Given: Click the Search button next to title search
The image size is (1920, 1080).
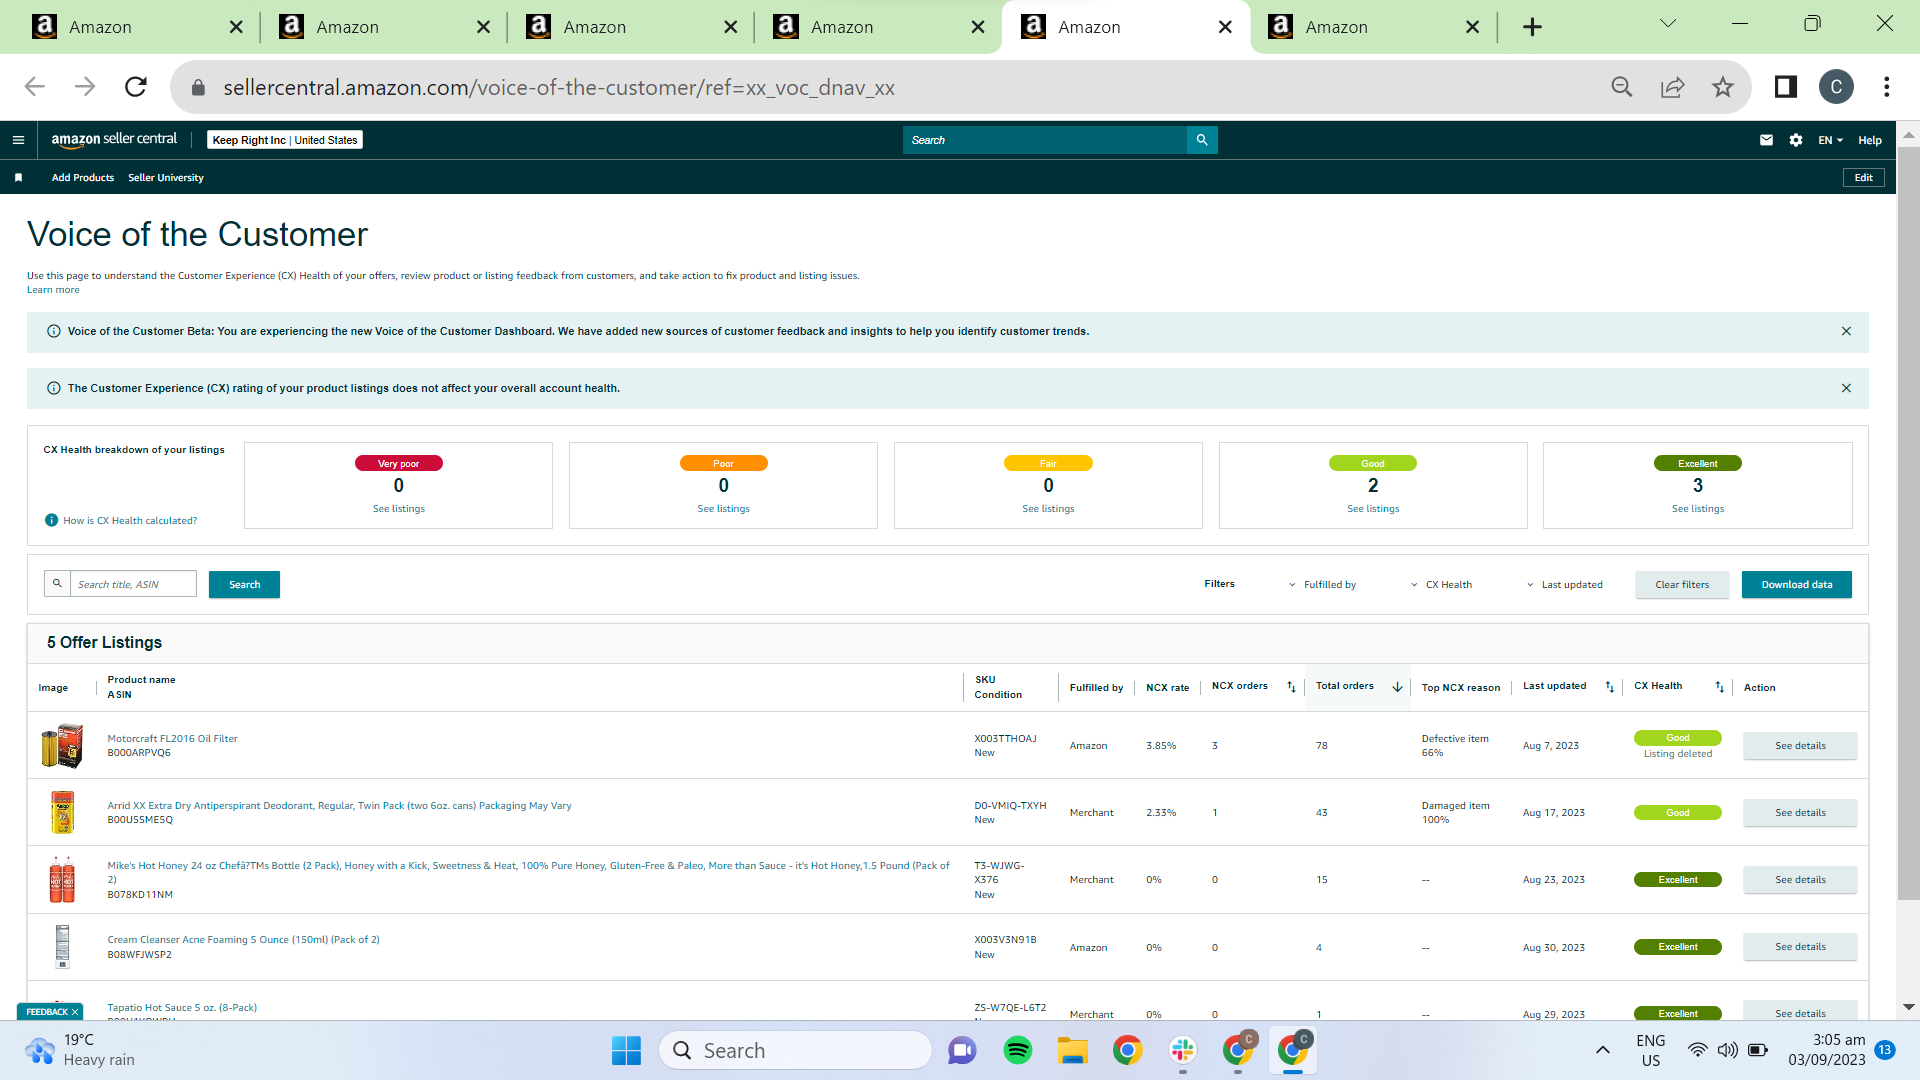Looking at the screenshot, I should coord(244,585).
